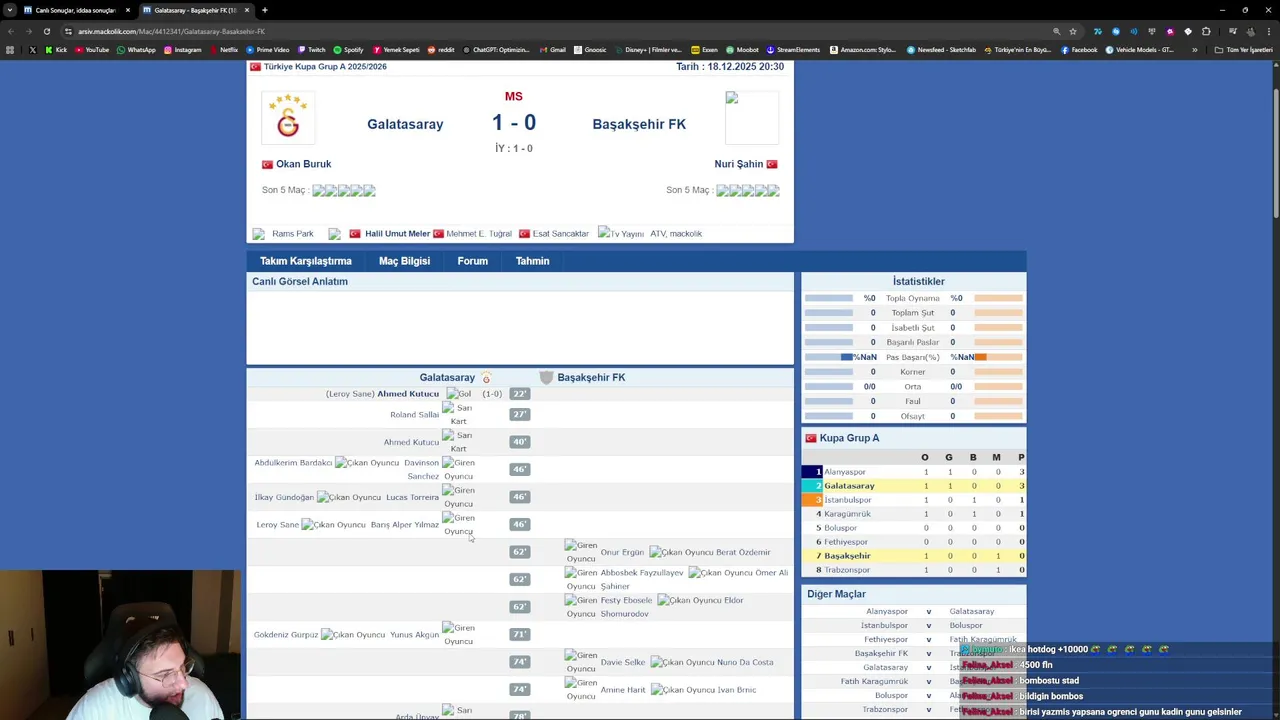Click the 1 - 0 final score
The height and width of the screenshot is (720, 1280).
pos(514,123)
